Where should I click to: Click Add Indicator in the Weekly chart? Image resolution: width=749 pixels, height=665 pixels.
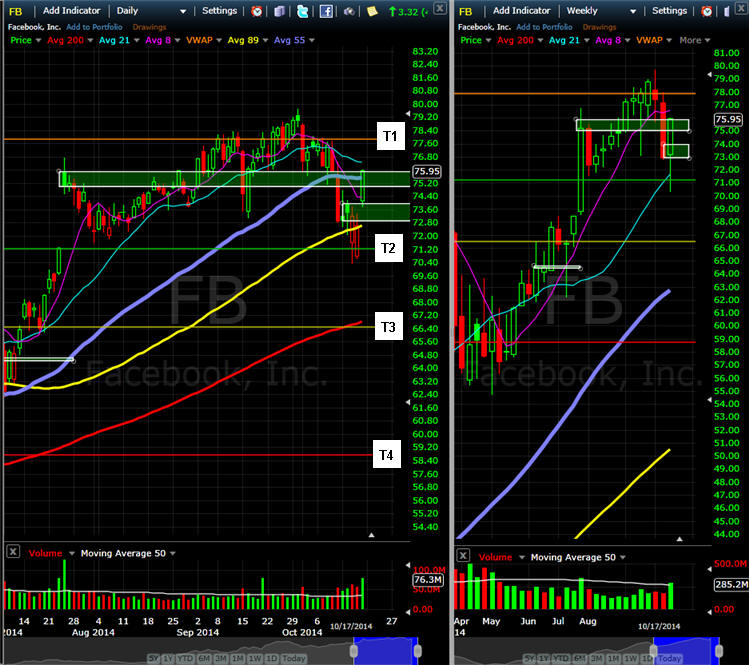[x=522, y=11]
